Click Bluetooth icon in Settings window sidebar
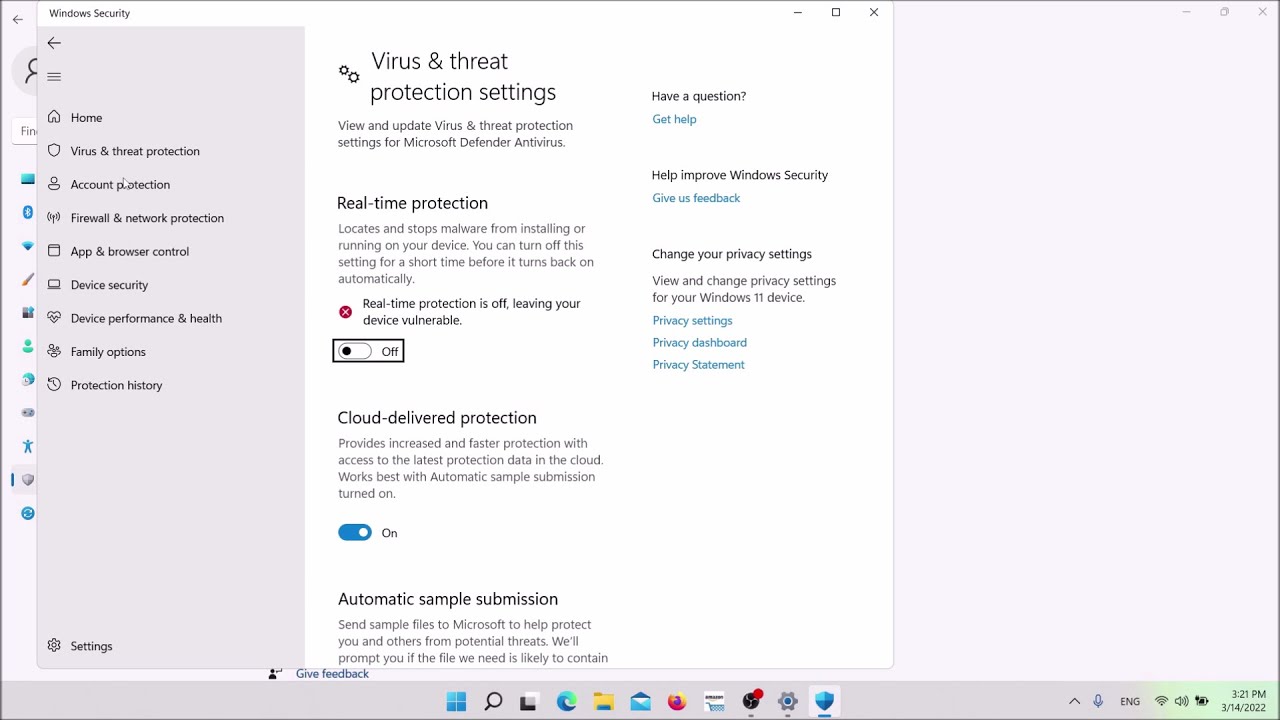 [28, 212]
